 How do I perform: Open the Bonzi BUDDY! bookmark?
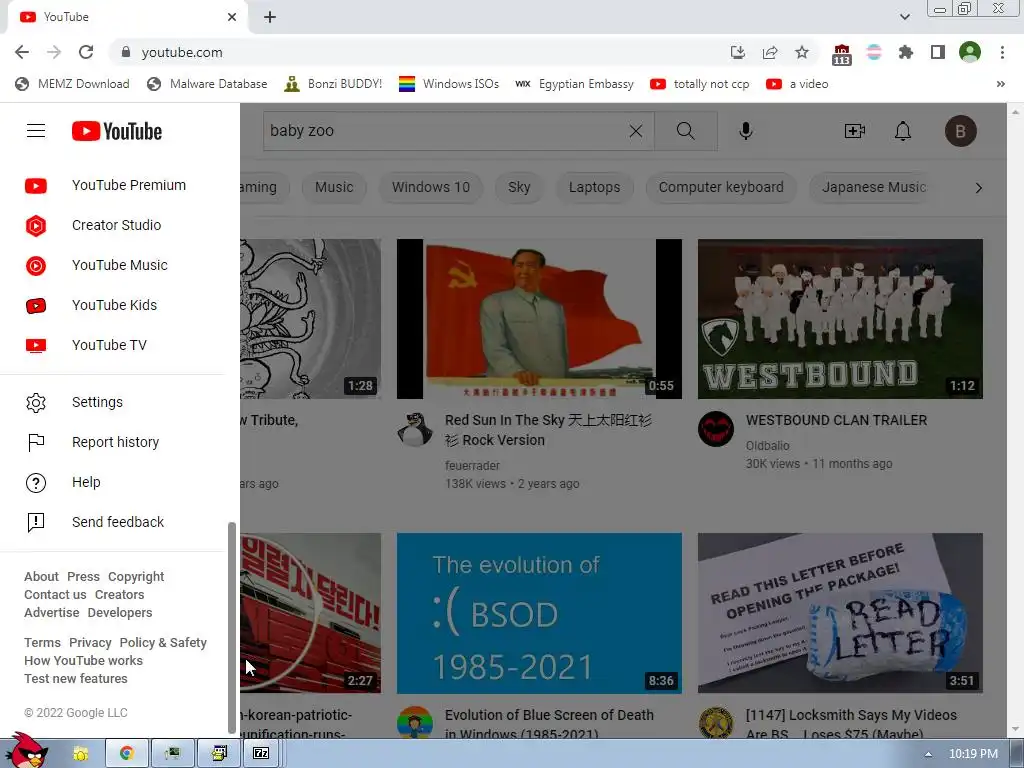pos(334,84)
